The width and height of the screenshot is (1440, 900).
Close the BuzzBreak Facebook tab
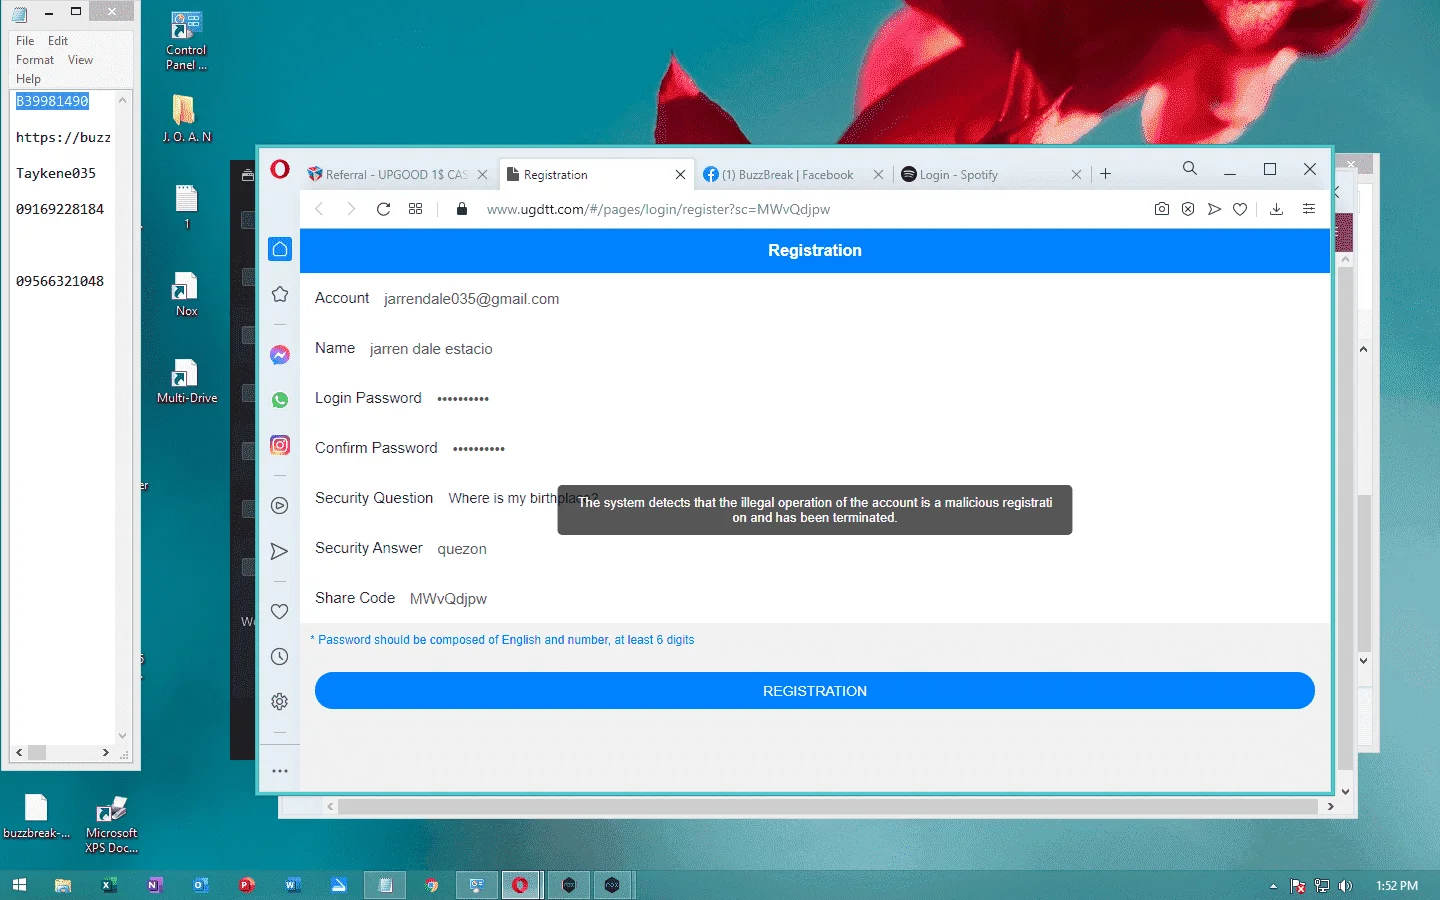point(878,174)
